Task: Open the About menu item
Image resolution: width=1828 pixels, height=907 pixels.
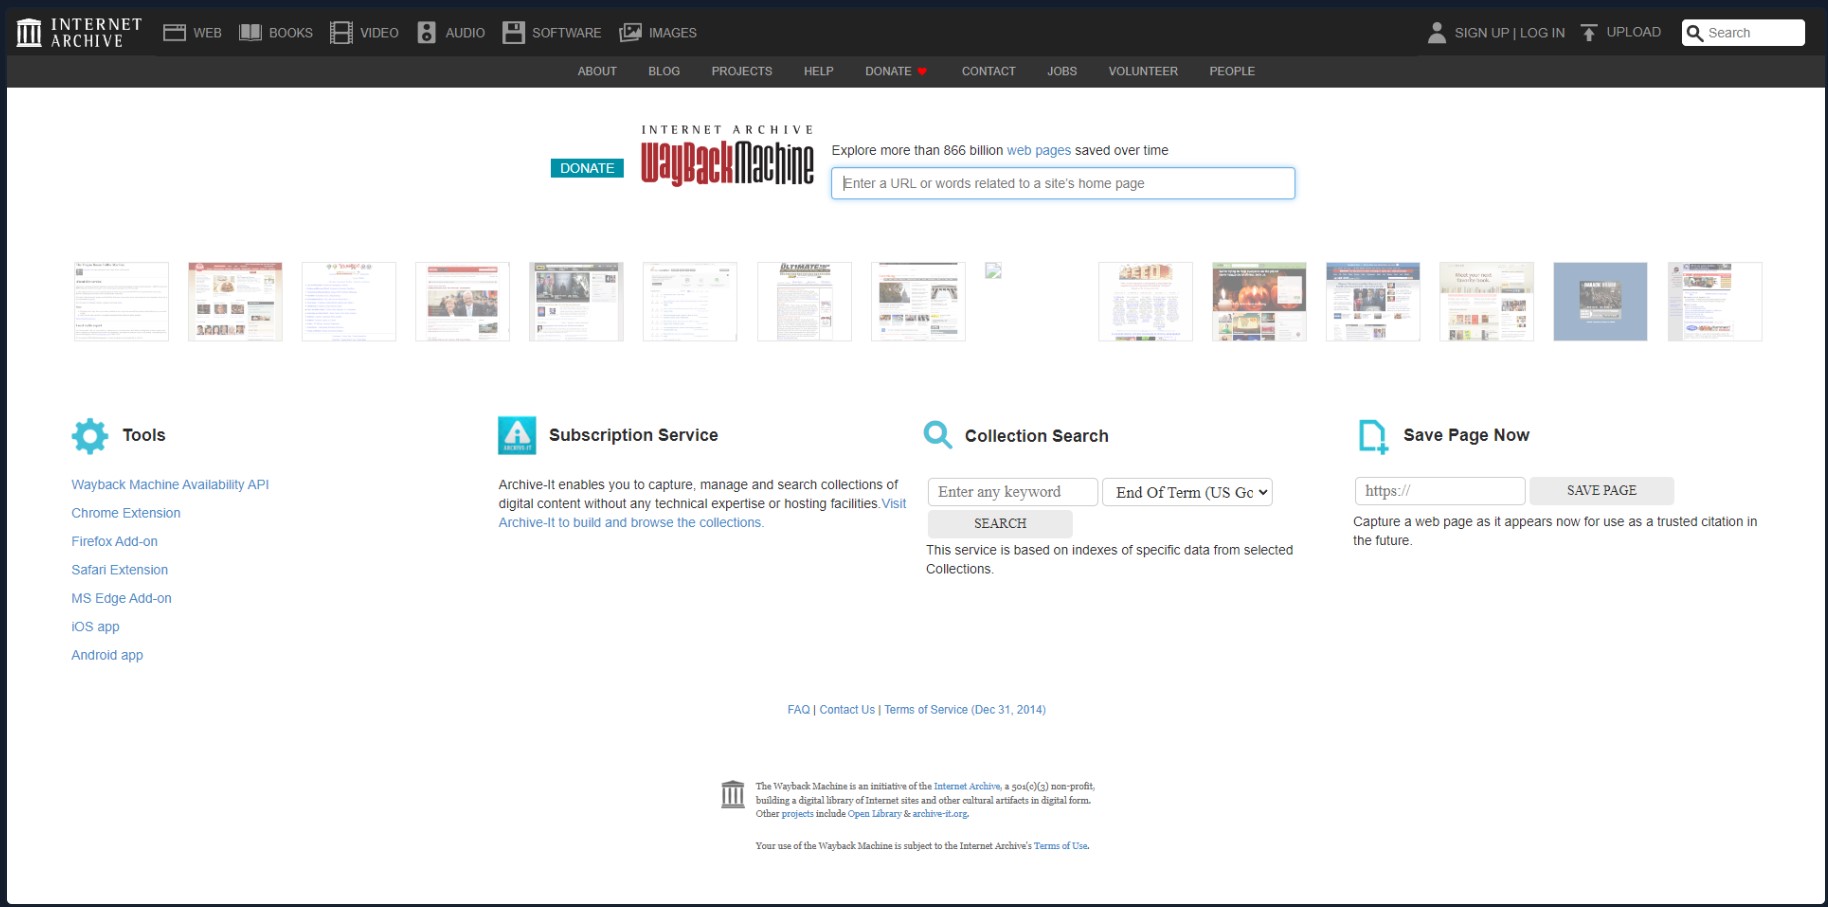Action: [597, 71]
